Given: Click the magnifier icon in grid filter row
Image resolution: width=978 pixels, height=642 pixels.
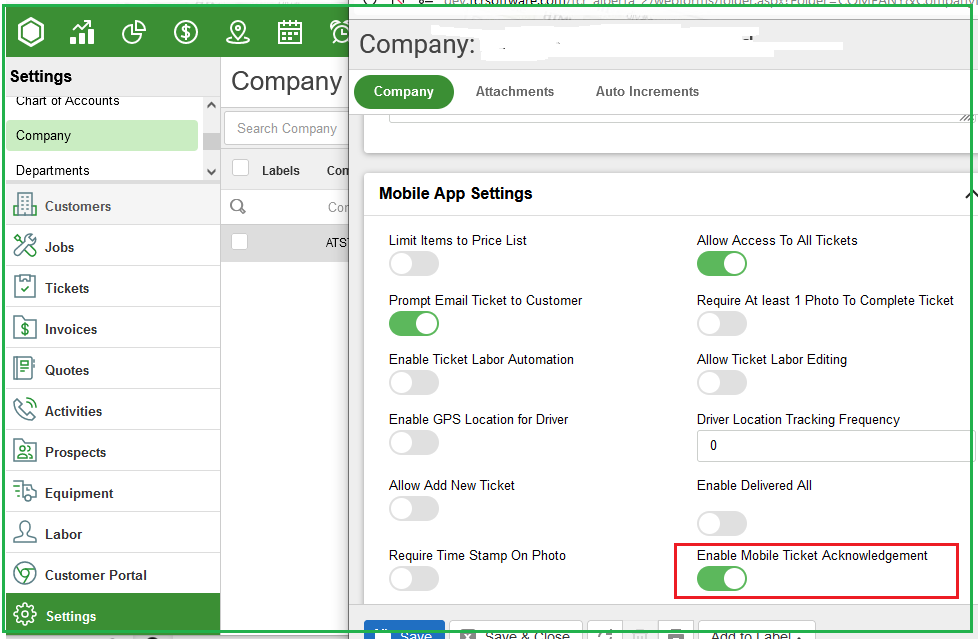Looking at the screenshot, I should click(238, 207).
